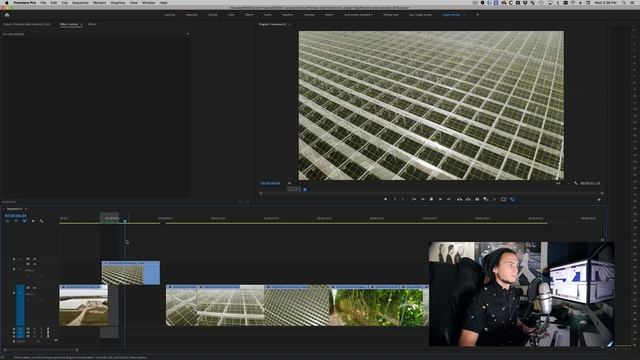Open the Program monitor settings wrench
This screenshot has width=640, height=360.
pos(576,183)
